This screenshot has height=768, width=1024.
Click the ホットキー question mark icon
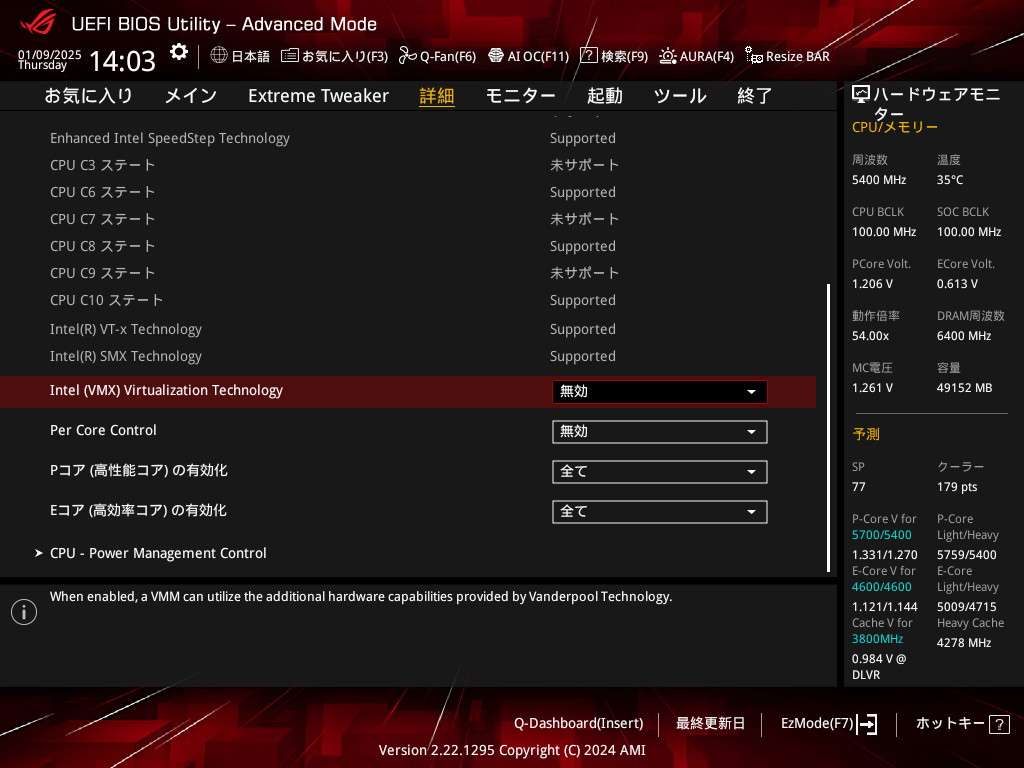click(x=998, y=724)
